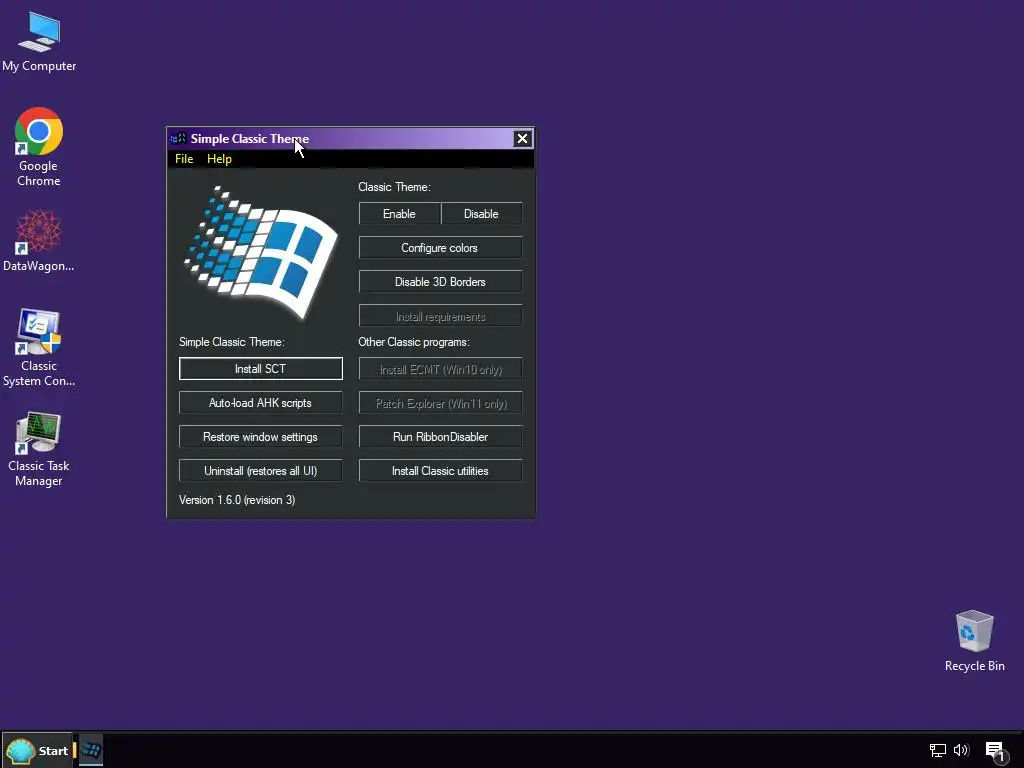Screen dimensions: 1024x768
Task: Open the Start menu
Action: point(38,750)
